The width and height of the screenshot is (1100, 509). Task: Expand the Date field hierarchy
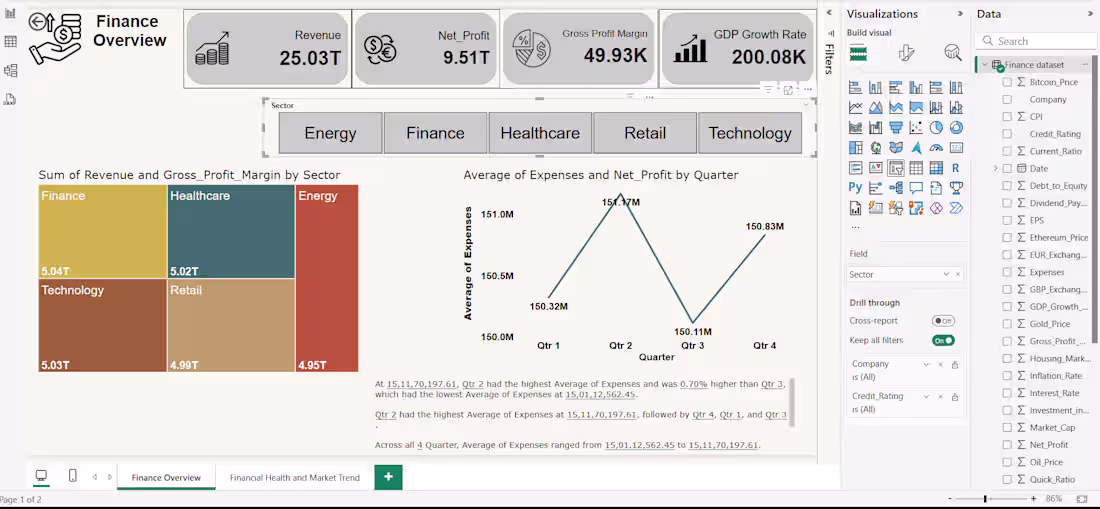tap(995, 168)
